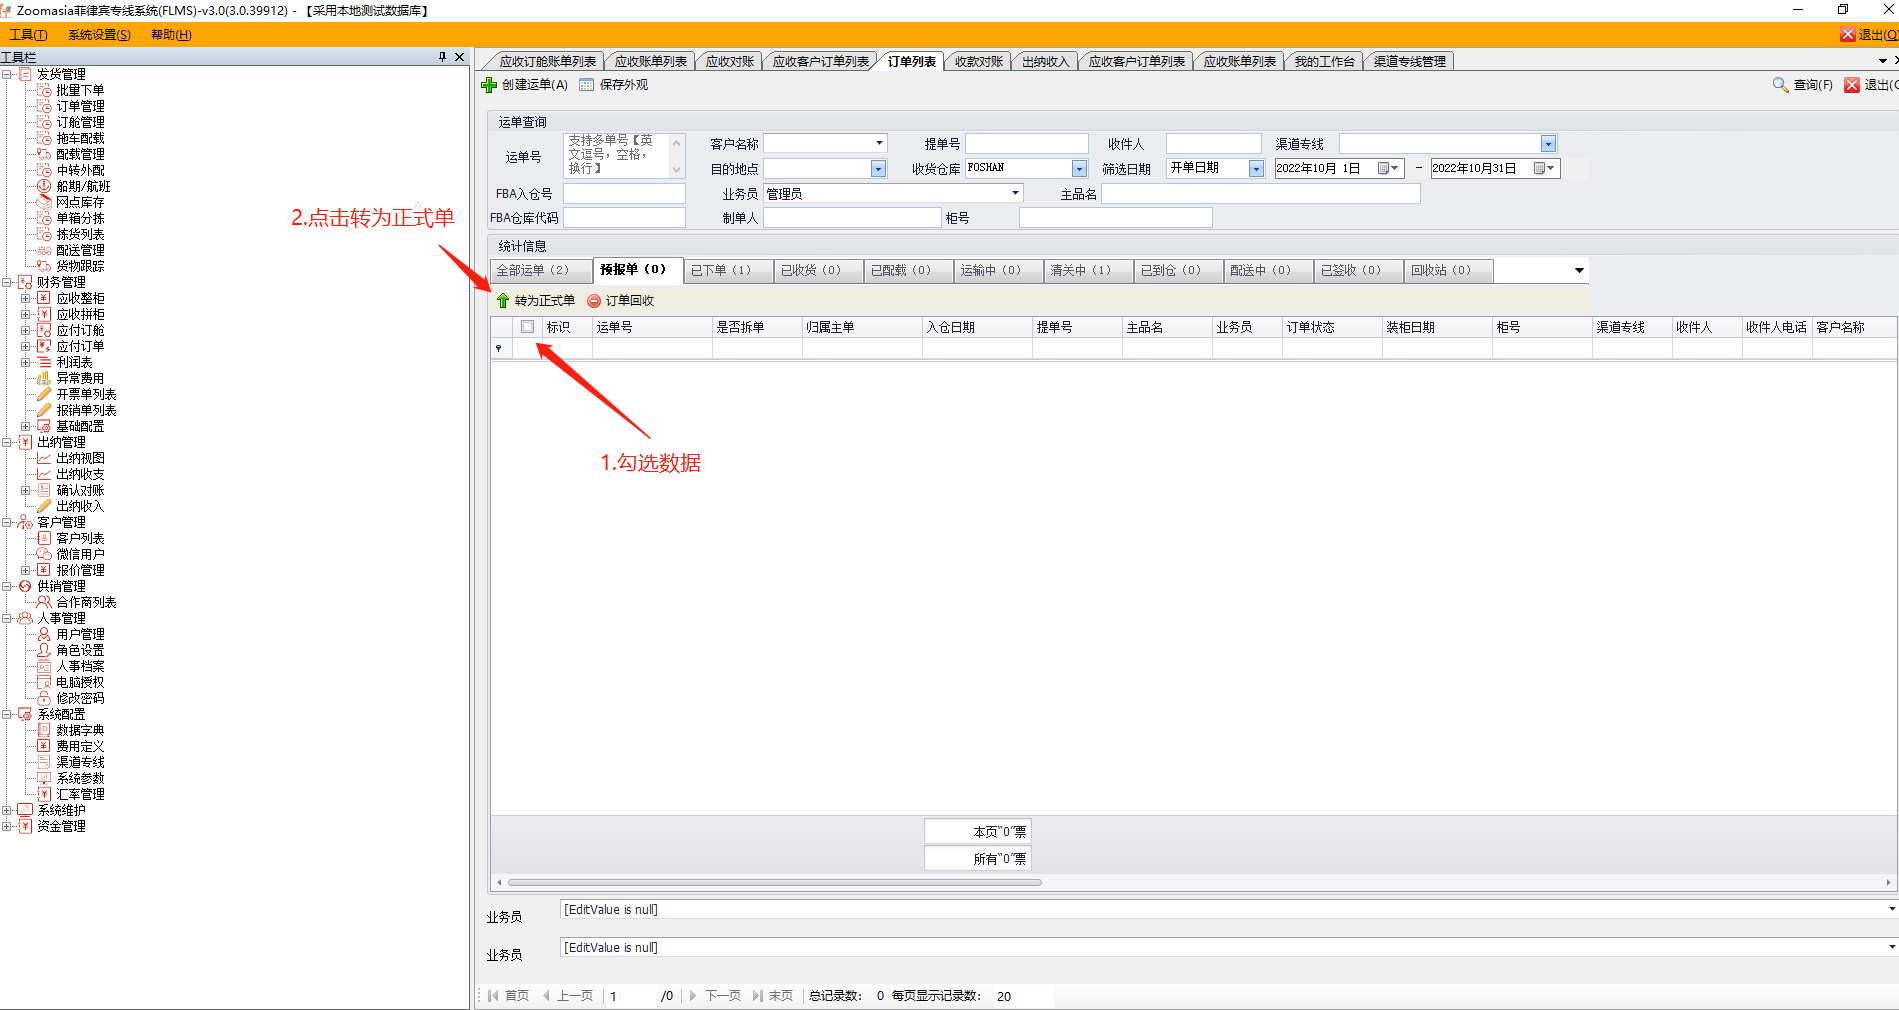Select the 已下单 (1) status tab
Screen dimensions: 1899x1010
[x=720, y=270]
